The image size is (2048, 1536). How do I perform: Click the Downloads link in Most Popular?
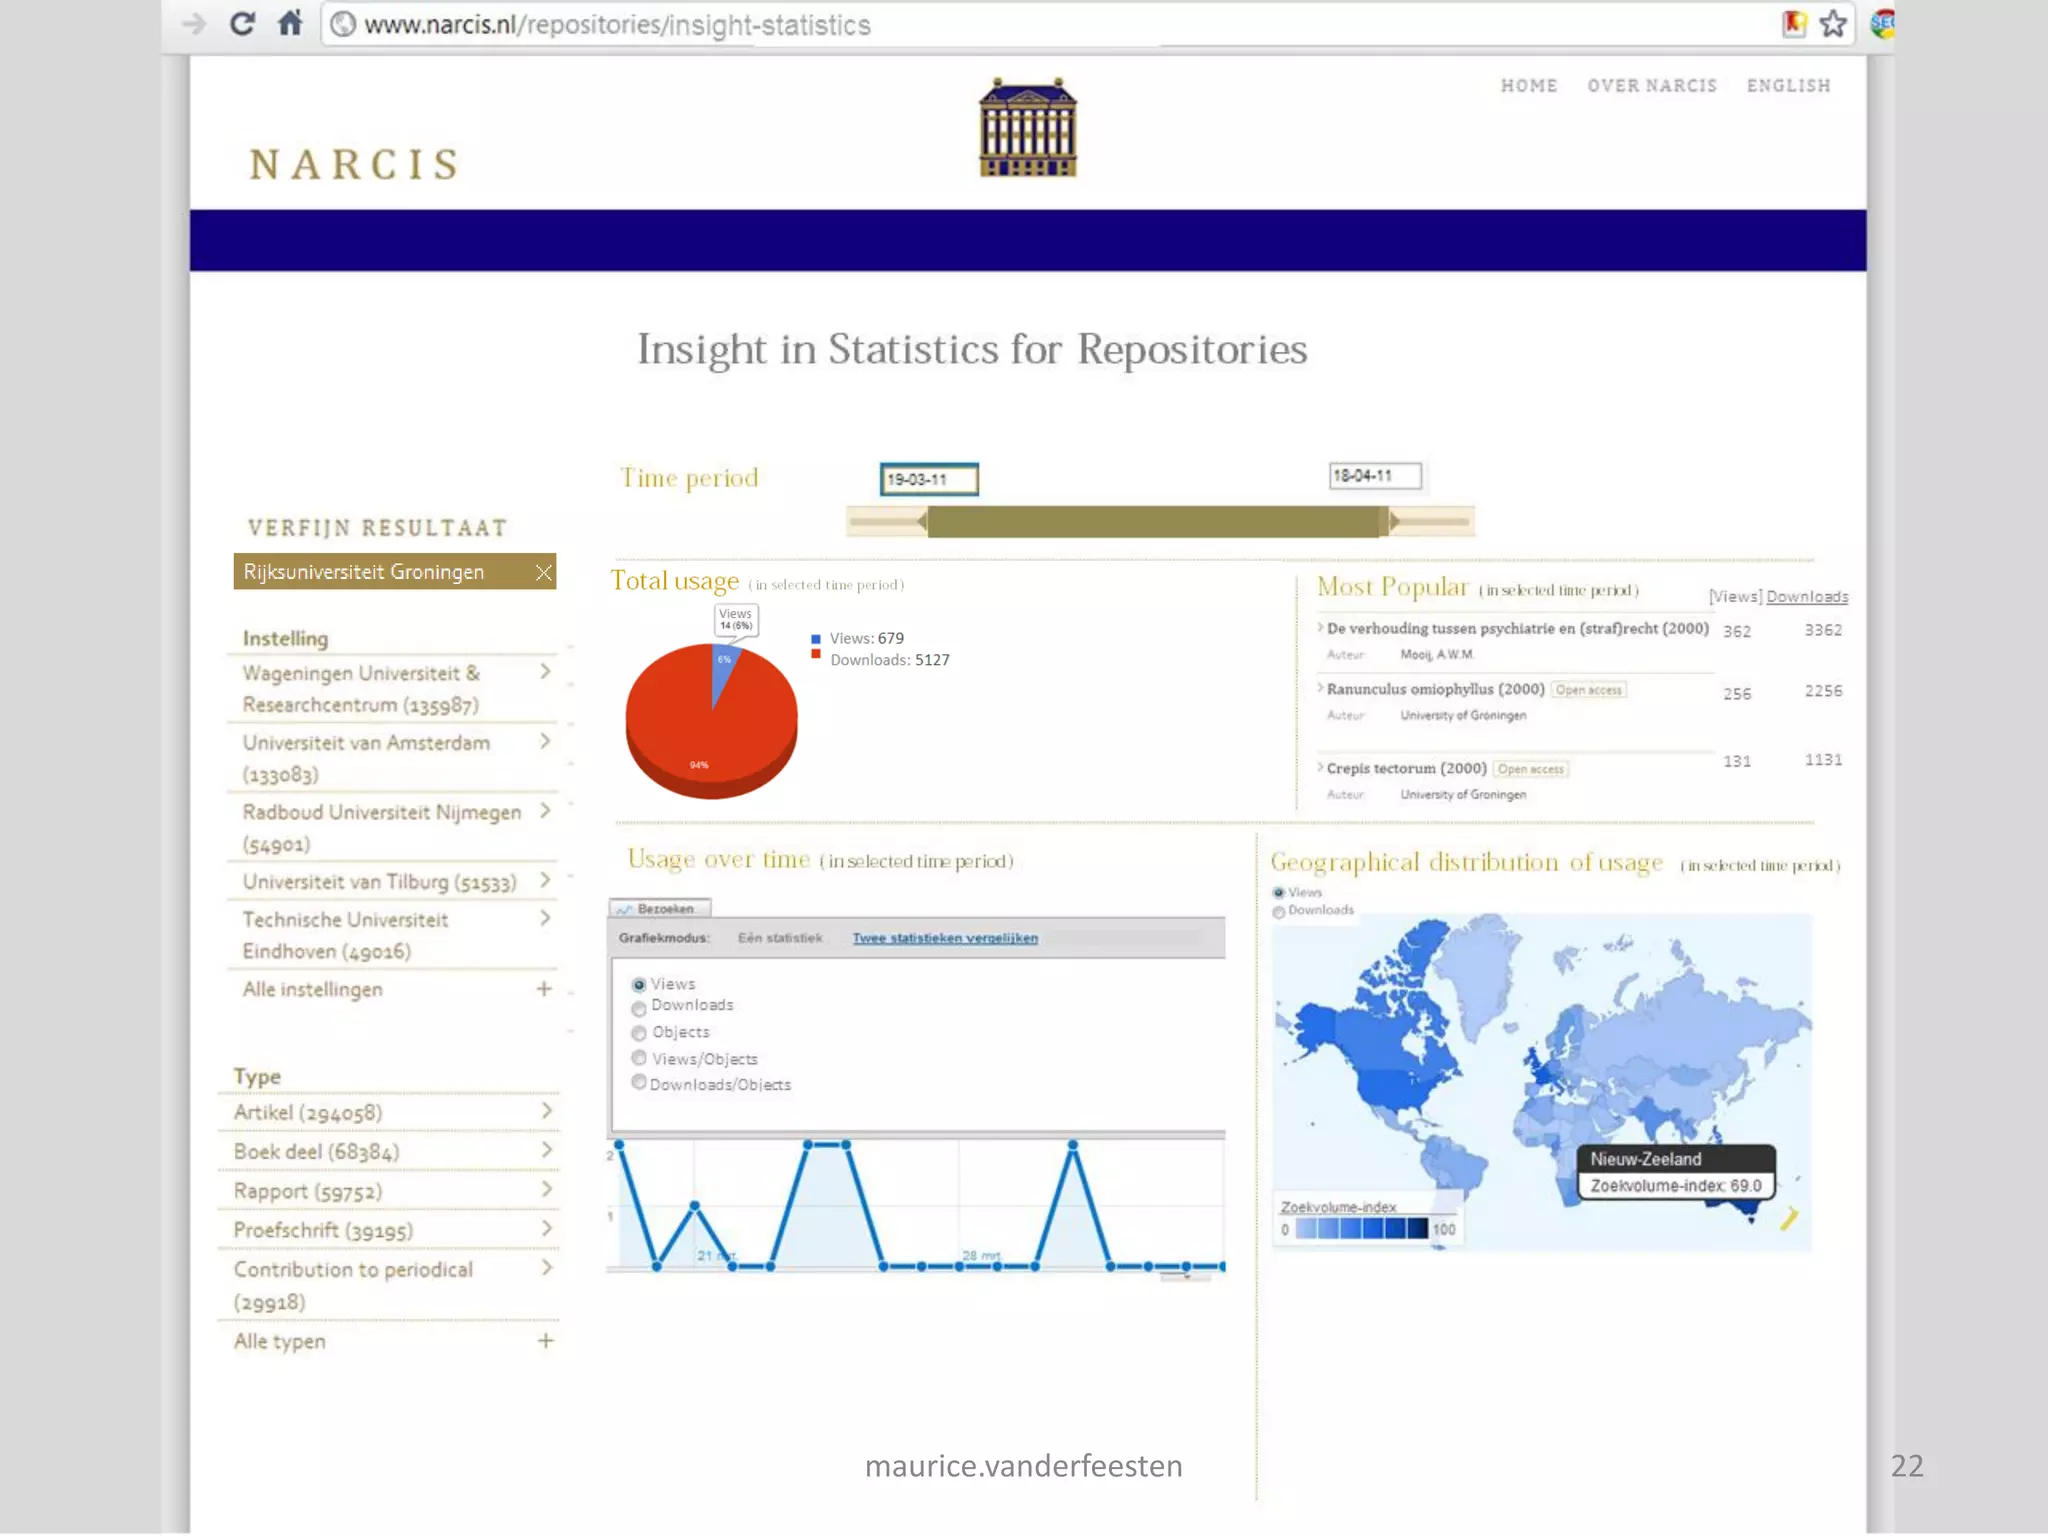pyautogui.click(x=1806, y=597)
